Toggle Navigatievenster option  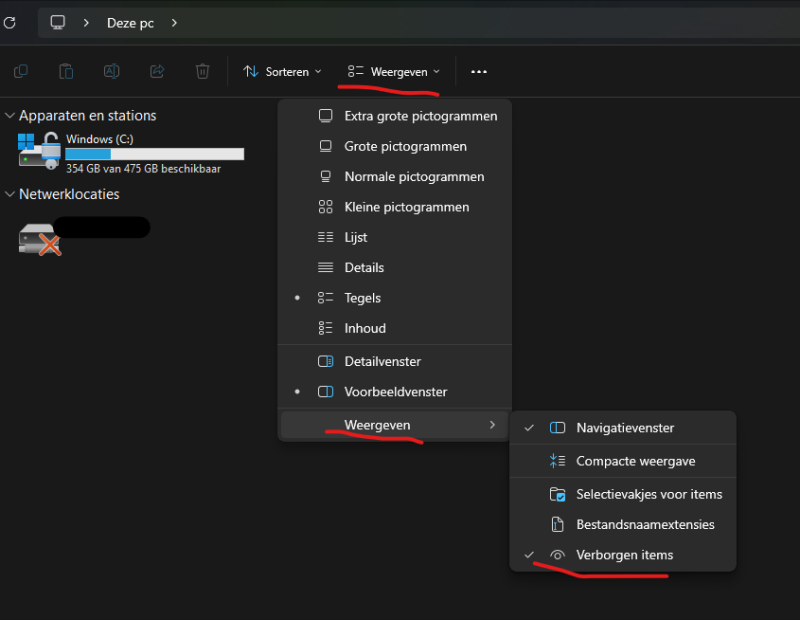[625, 428]
